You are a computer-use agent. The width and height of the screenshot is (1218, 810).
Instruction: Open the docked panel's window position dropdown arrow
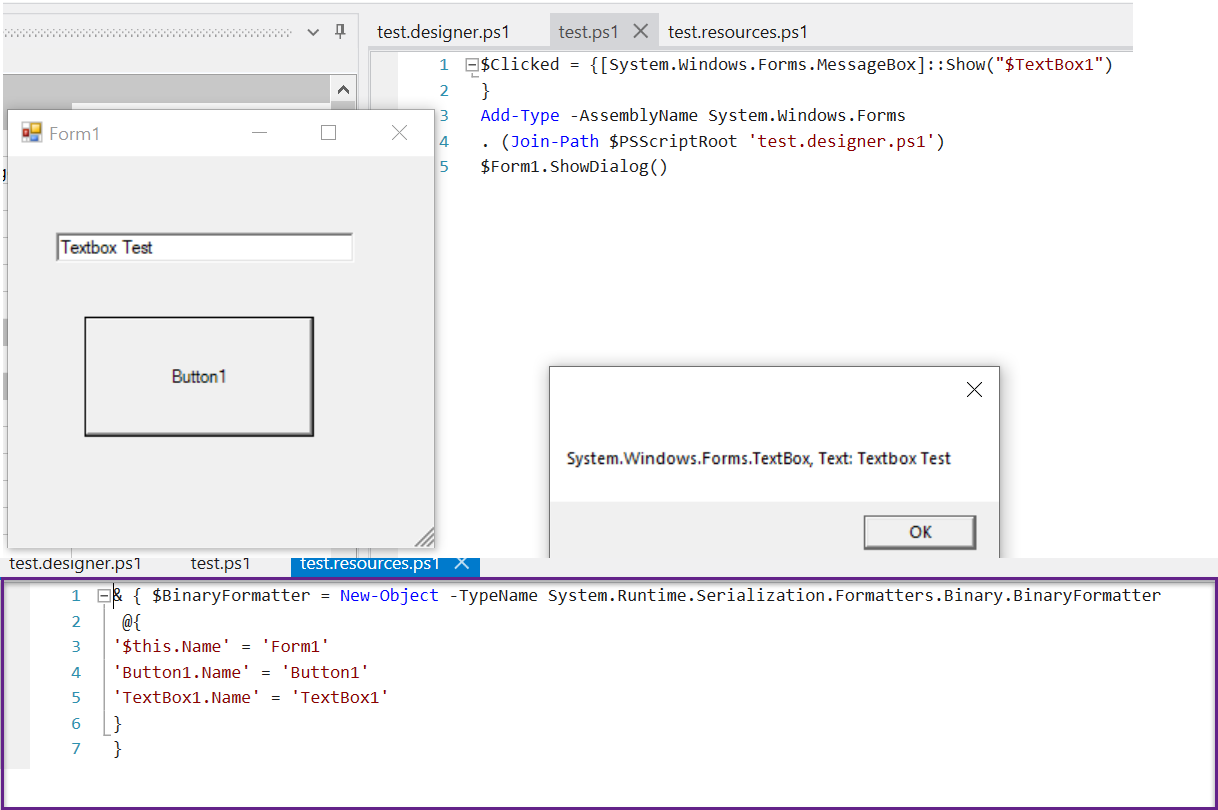[314, 32]
